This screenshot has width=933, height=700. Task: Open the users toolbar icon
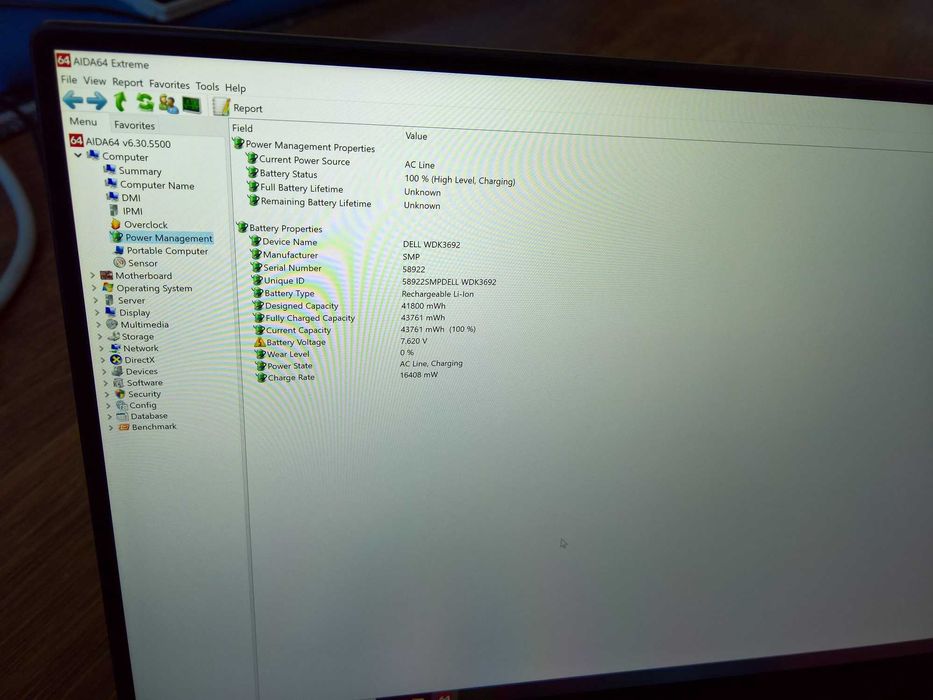[x=168, y=104]
